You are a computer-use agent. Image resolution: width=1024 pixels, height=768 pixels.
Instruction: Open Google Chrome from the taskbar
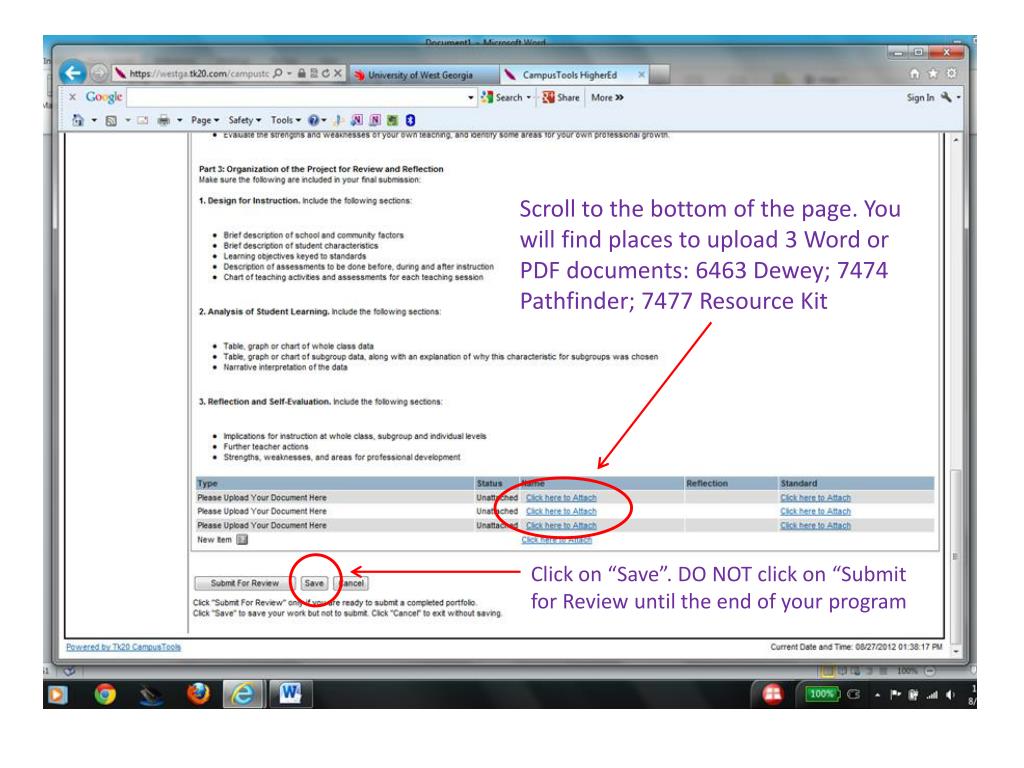pyautogui.click(x=104, y=694)
